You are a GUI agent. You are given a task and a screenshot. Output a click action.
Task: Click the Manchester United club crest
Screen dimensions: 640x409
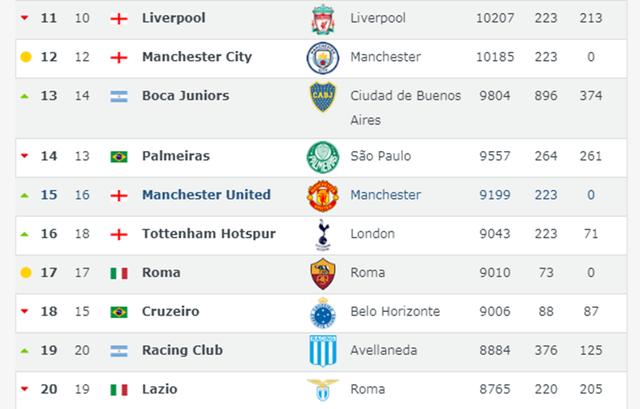322,195
